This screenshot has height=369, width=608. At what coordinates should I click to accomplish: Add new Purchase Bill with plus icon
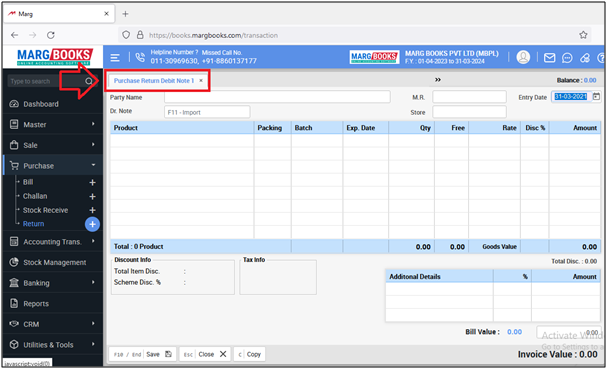(x=92, y=183)
